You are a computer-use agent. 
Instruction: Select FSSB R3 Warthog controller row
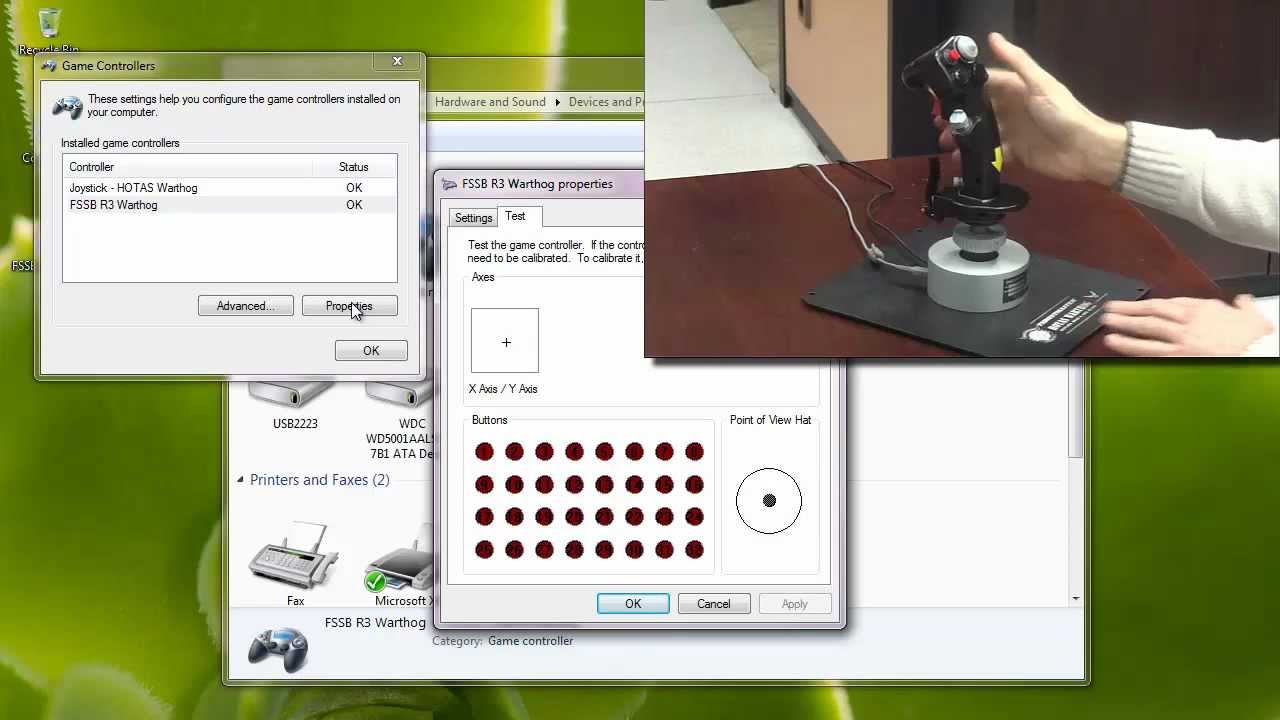tap(229, 205)
